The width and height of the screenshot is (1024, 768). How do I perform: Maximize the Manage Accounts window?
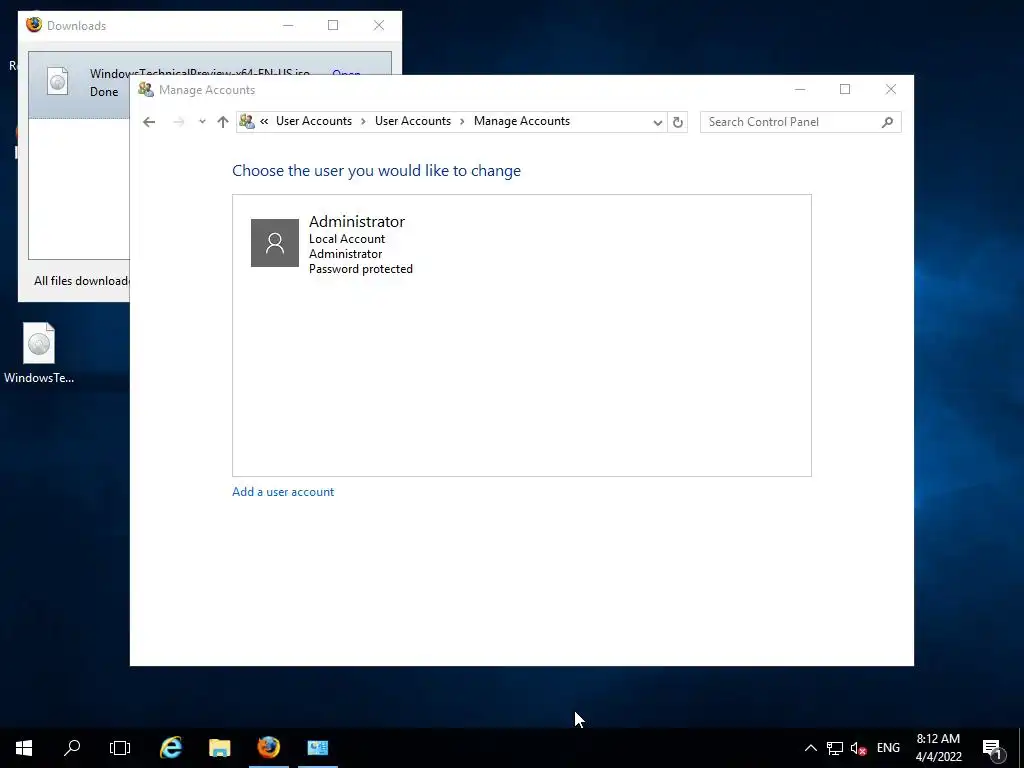845,89
